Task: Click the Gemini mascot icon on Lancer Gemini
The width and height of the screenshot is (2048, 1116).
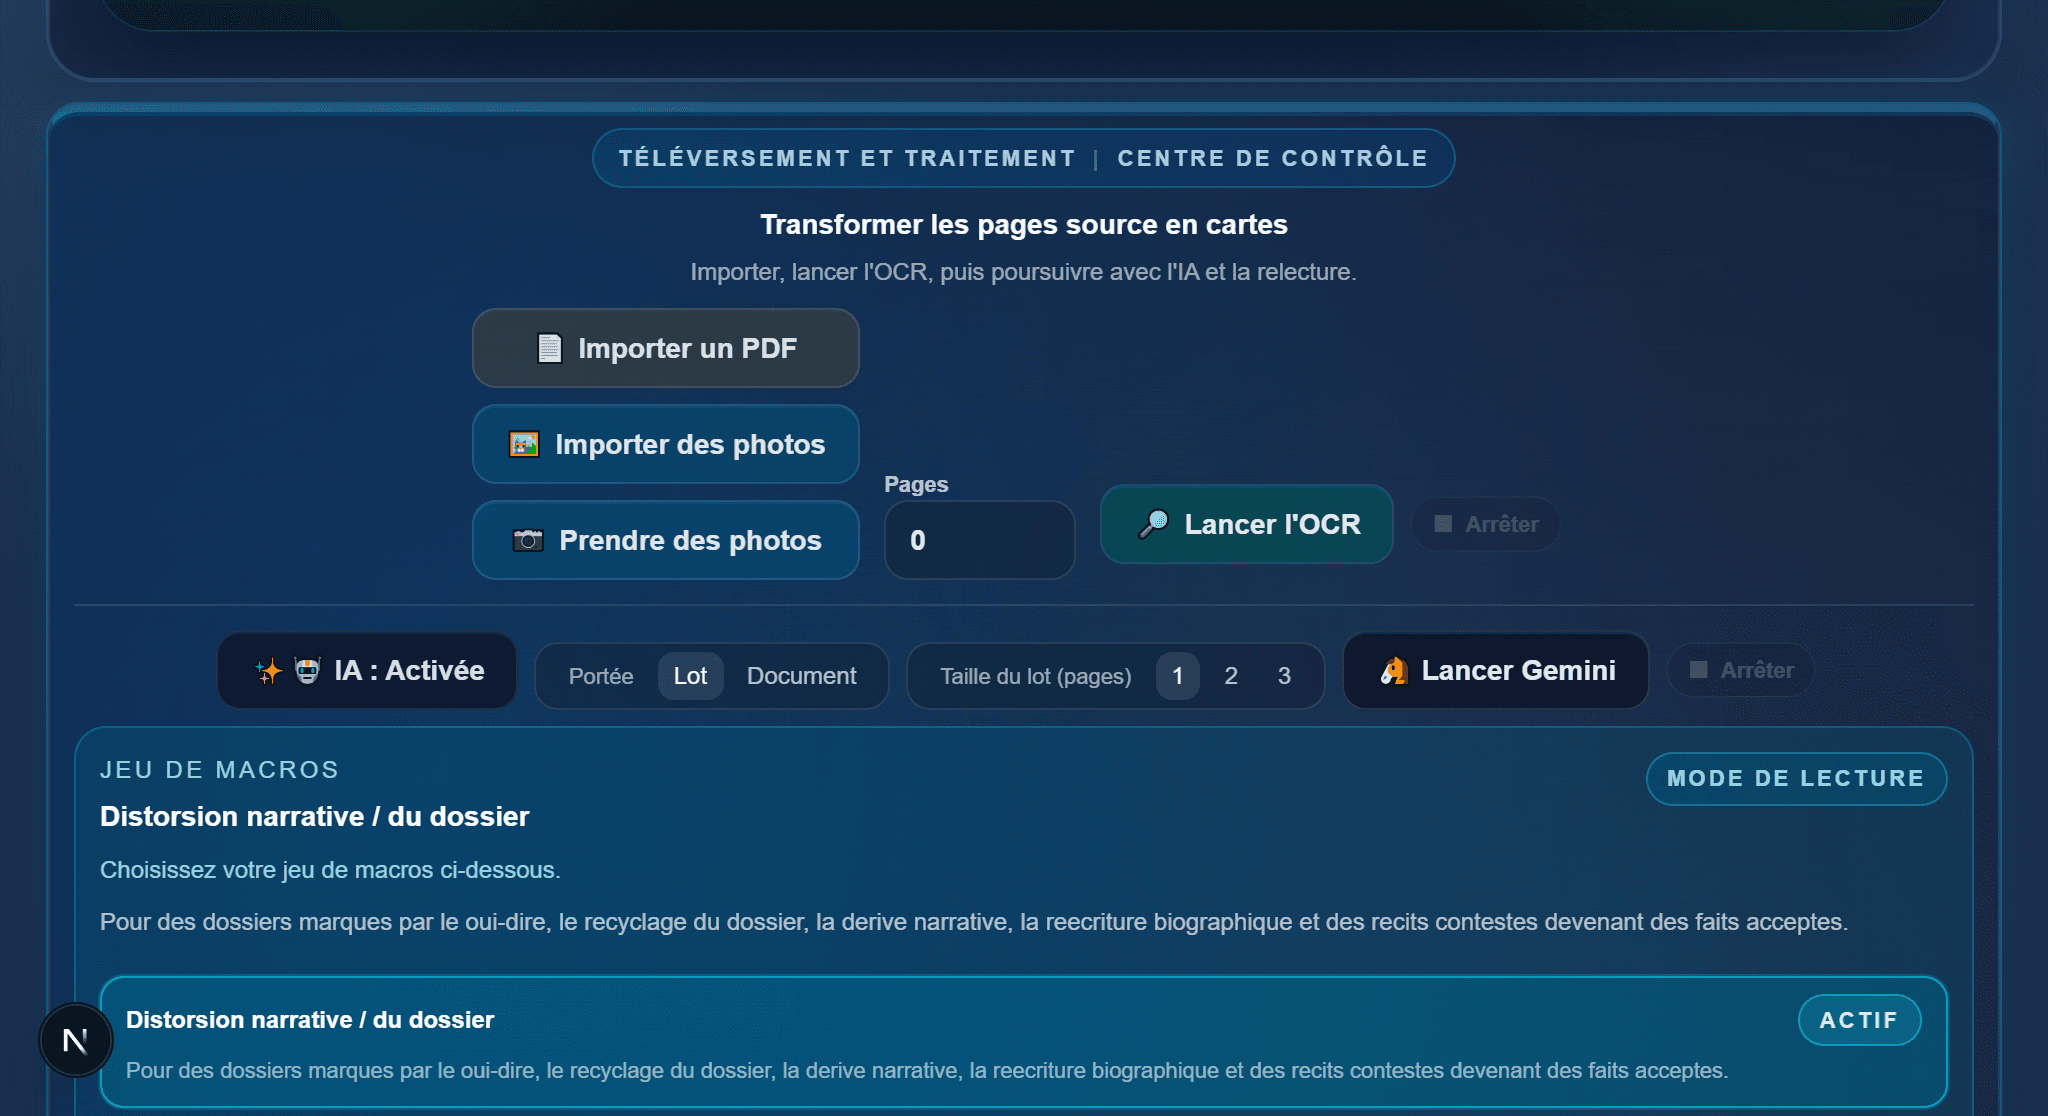Action: point(1393,670)
